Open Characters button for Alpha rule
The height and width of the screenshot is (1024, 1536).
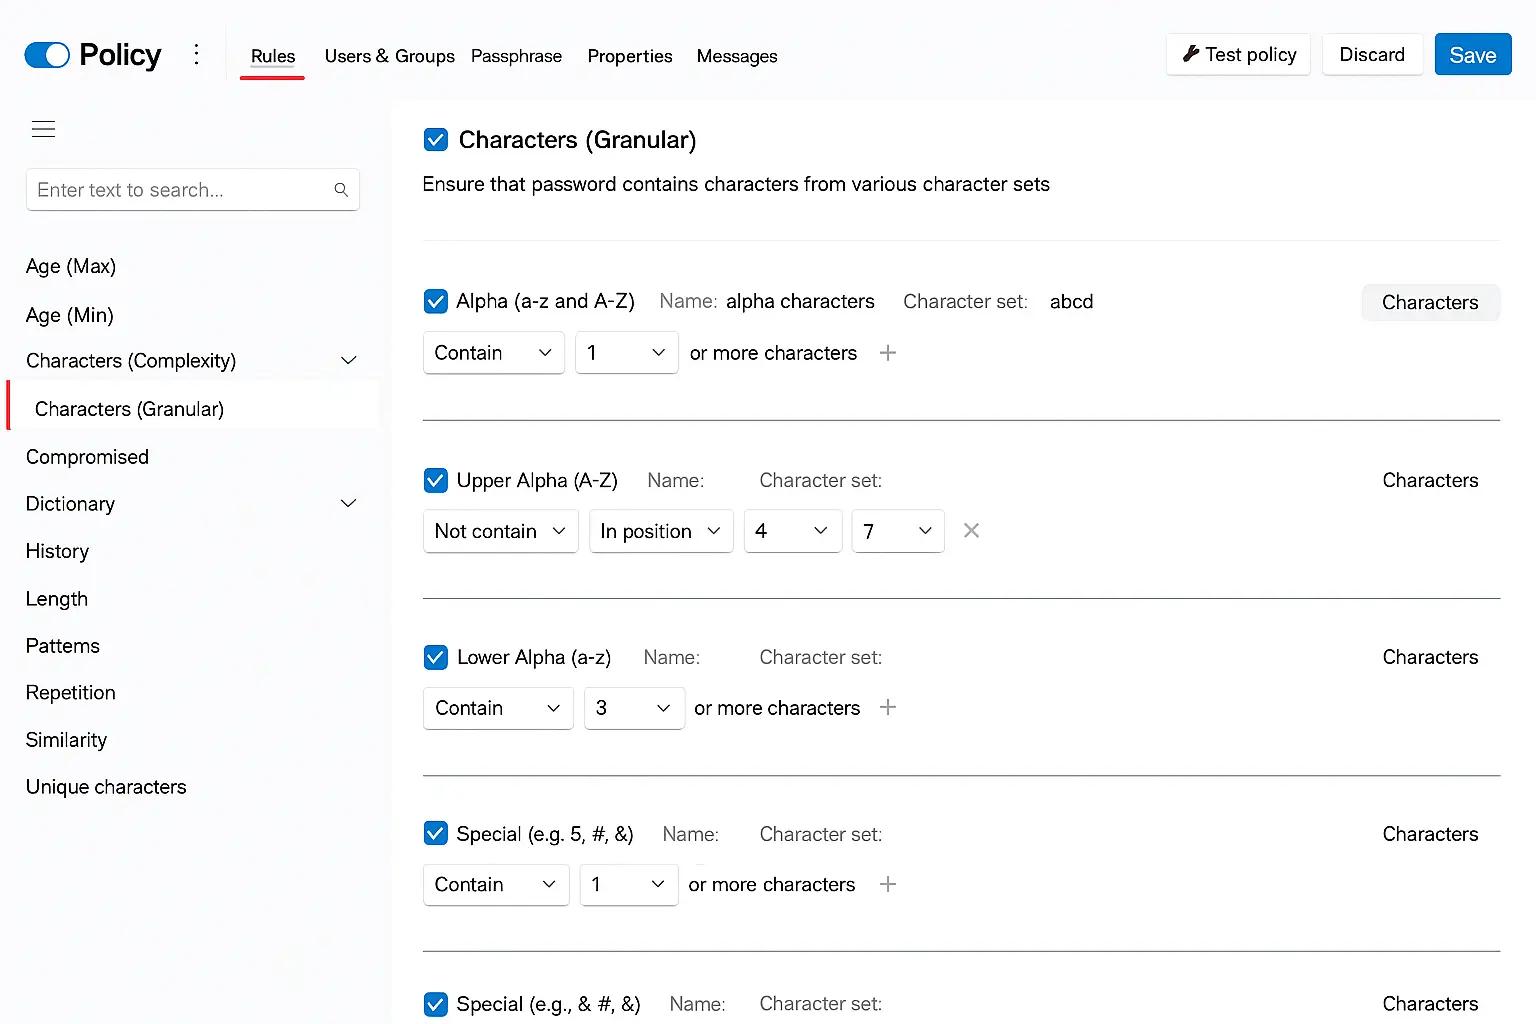coord(1430,302)
